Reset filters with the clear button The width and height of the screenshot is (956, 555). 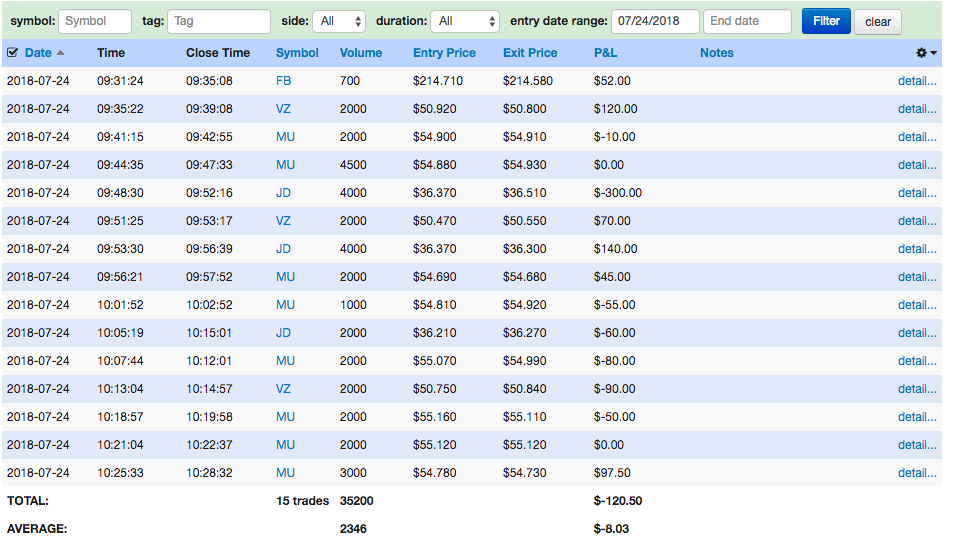click(x=877, y=22)
